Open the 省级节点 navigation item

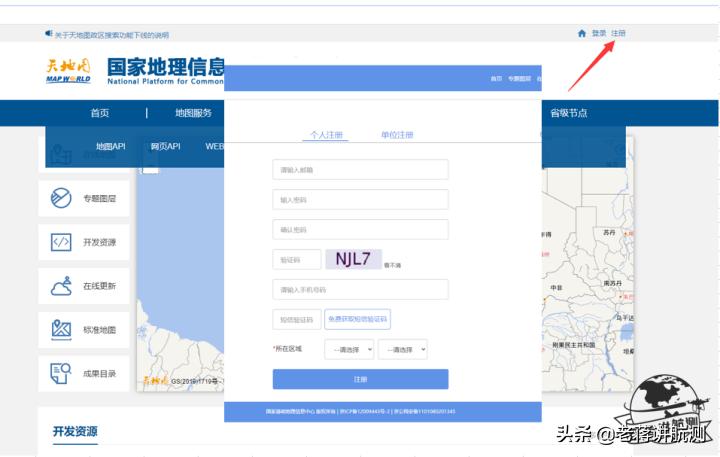[x=568, y=113]
